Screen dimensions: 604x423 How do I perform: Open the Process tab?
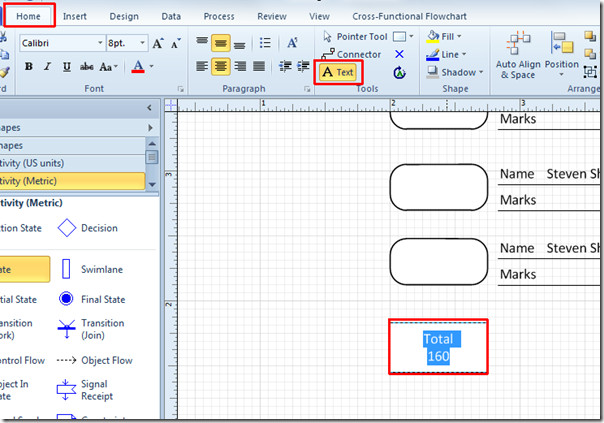pos(219,16)
